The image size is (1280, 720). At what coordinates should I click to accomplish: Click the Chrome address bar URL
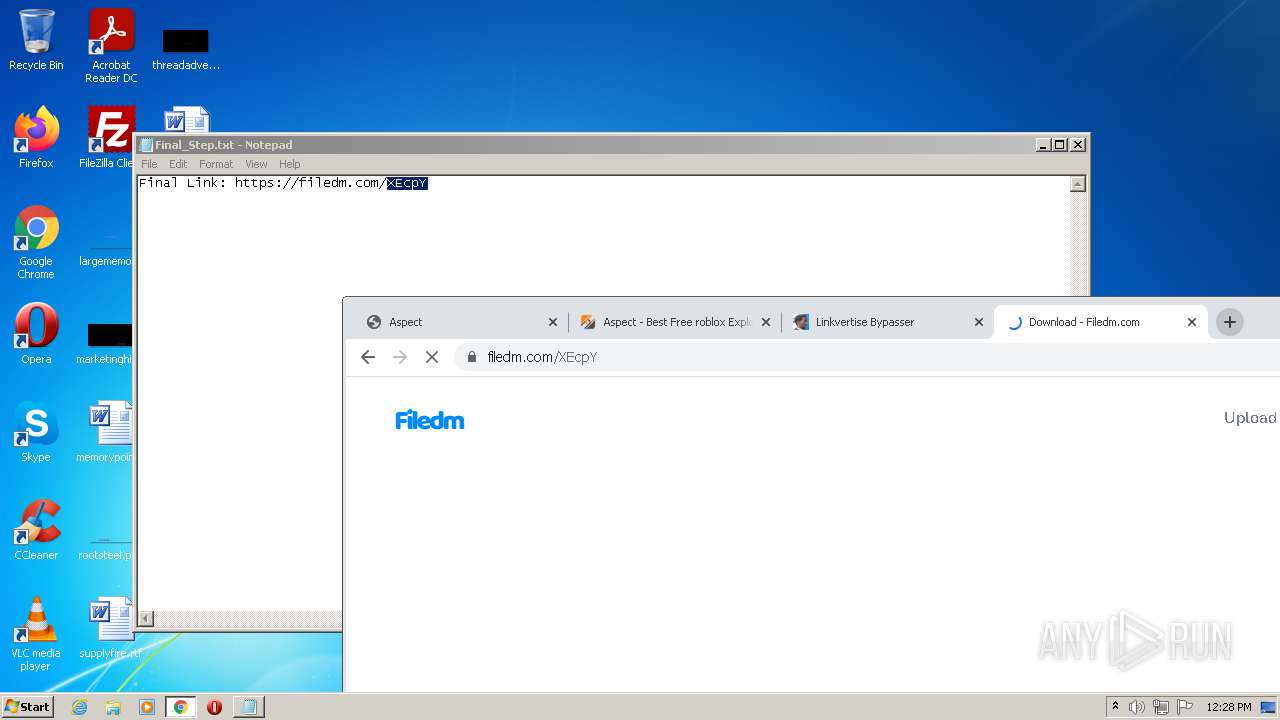(542, 357)
